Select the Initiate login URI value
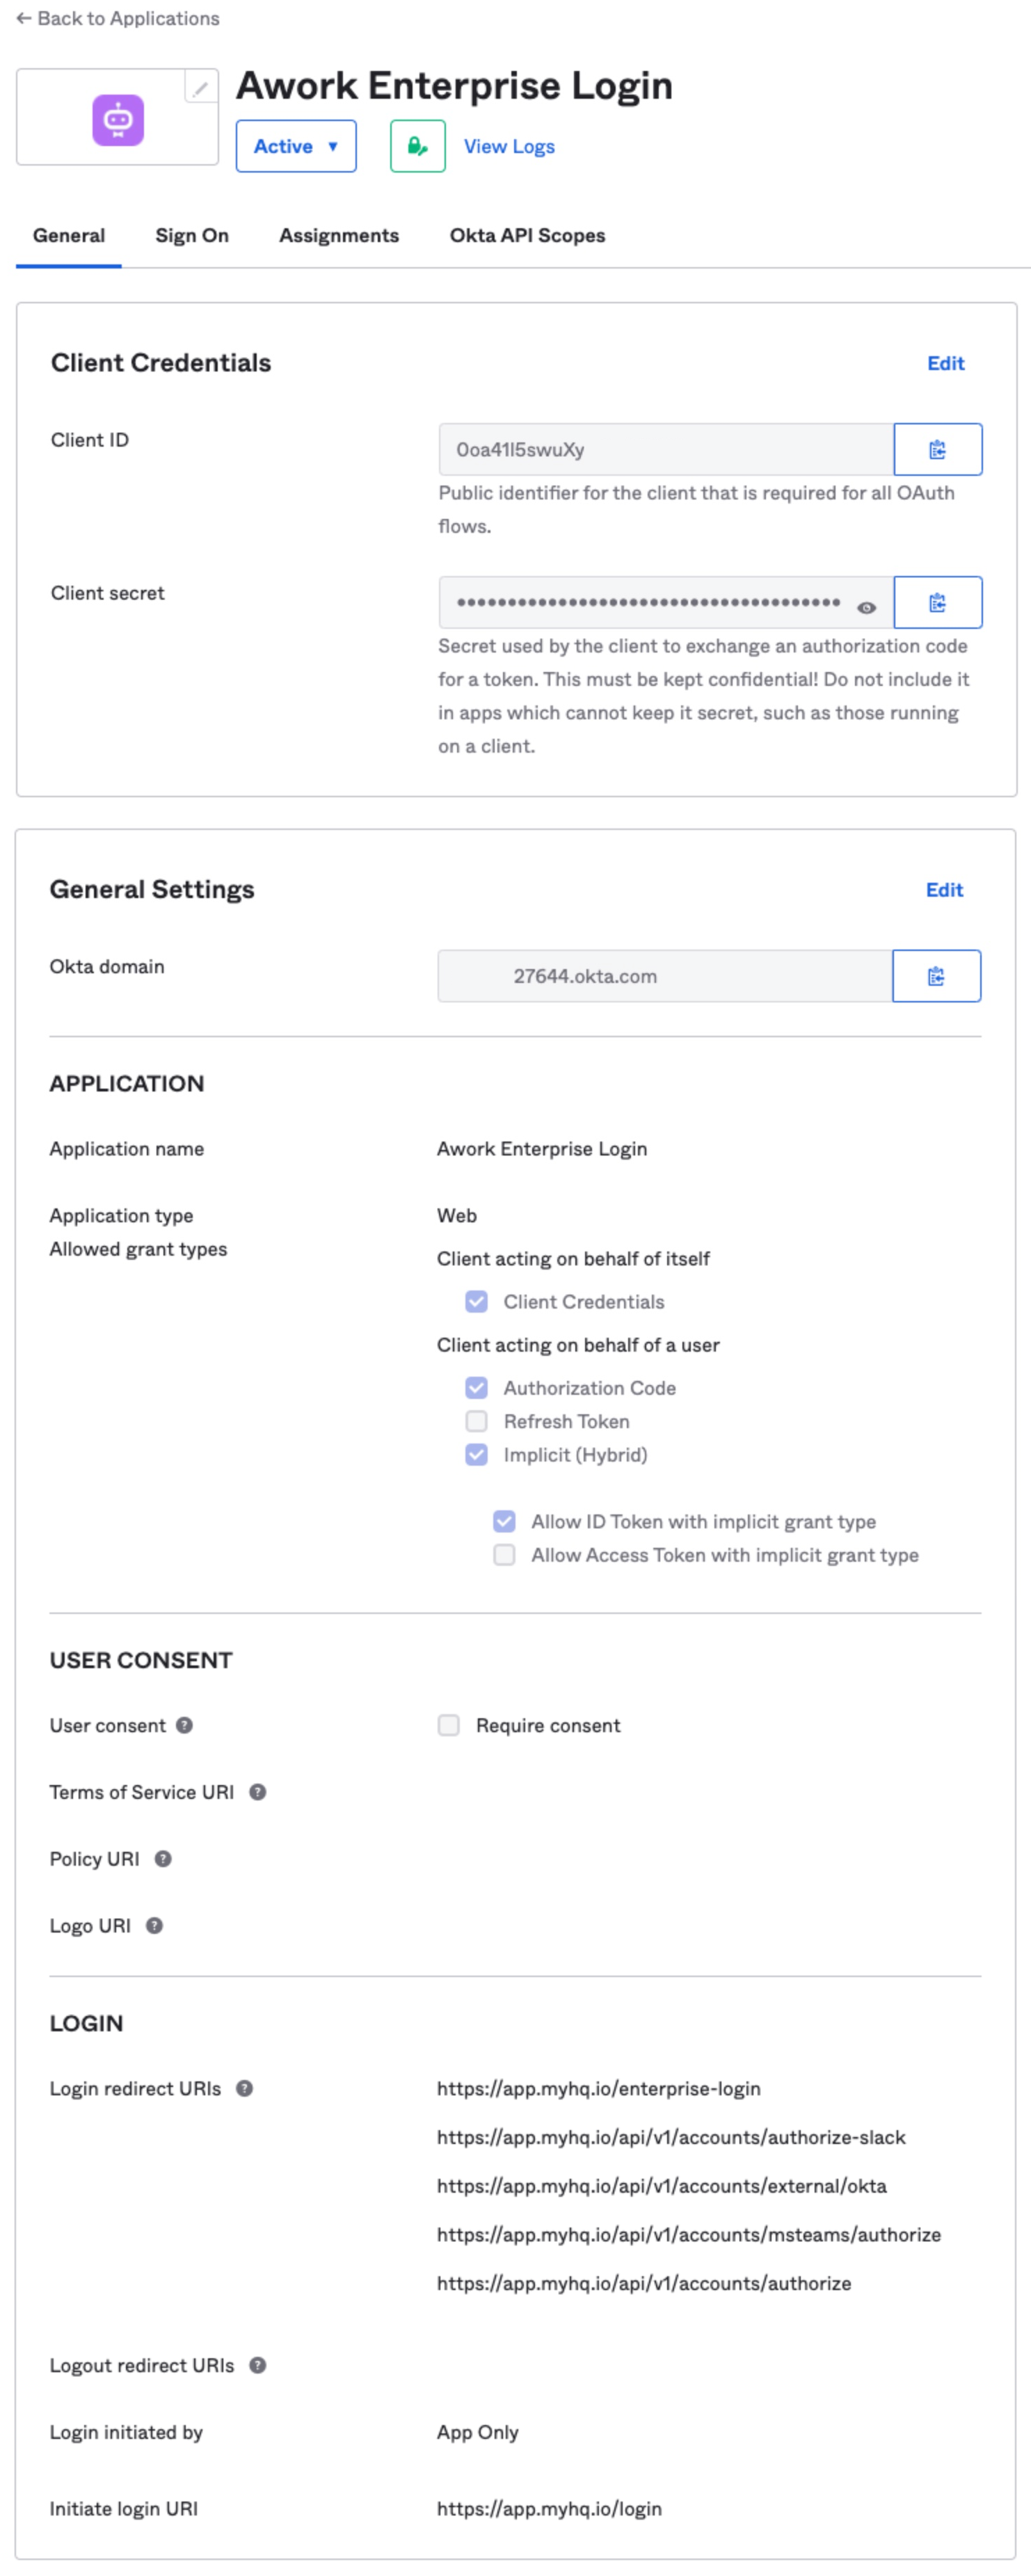 [x=549, y=2509]
